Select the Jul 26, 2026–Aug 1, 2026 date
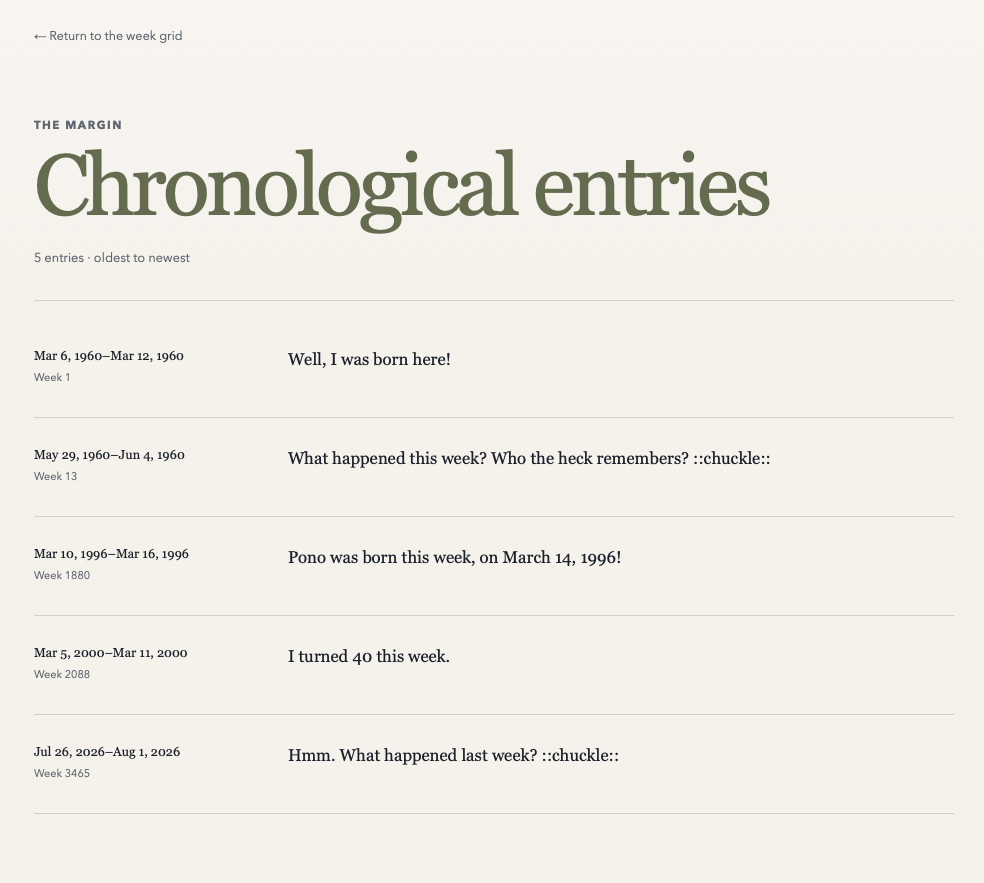 pyautogui.click(x=107, y=752)
